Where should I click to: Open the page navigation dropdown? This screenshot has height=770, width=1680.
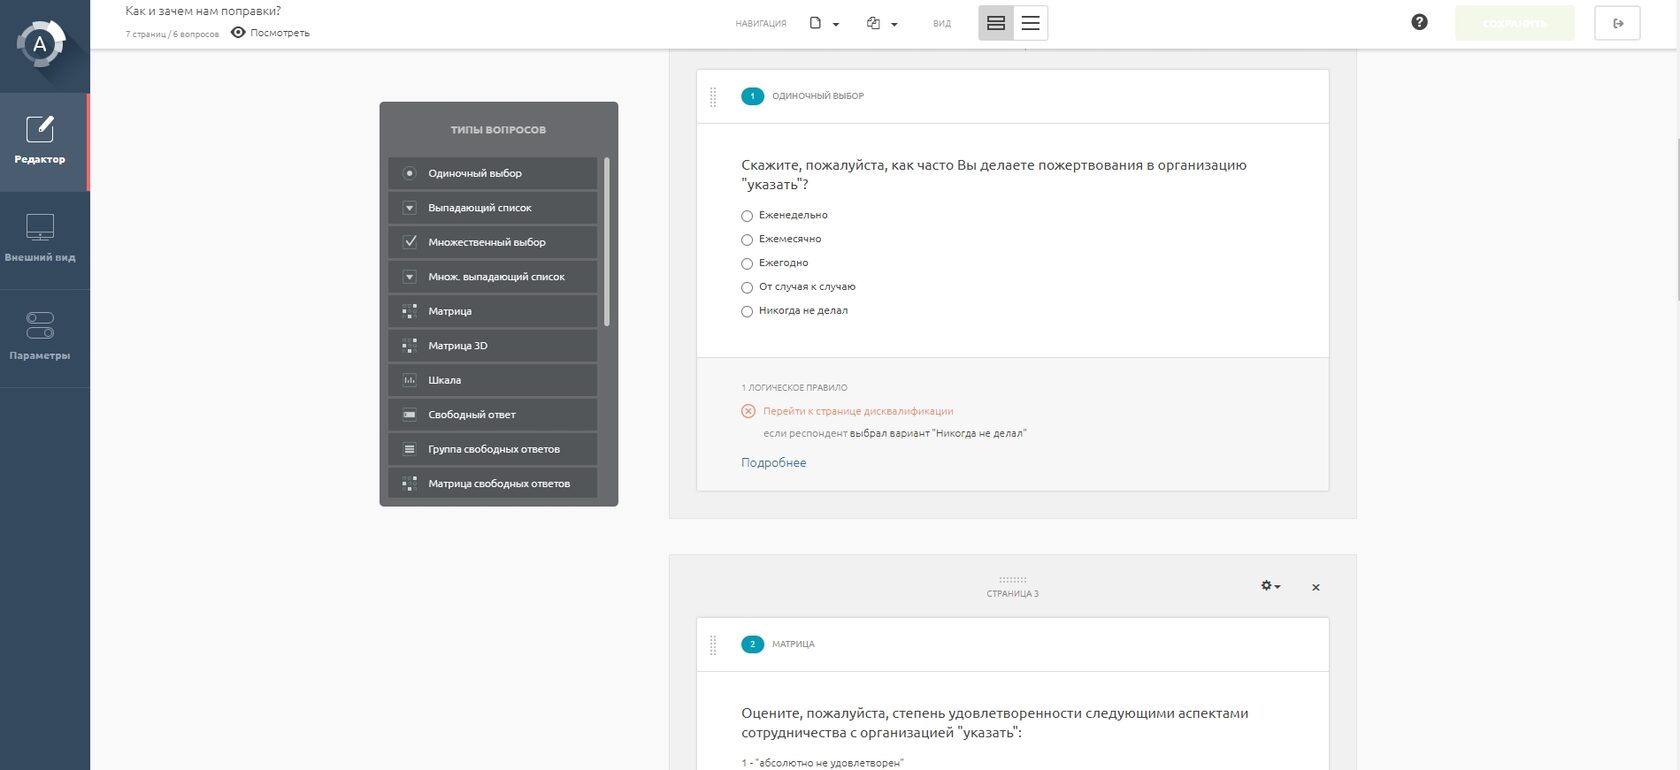[824, 23]
